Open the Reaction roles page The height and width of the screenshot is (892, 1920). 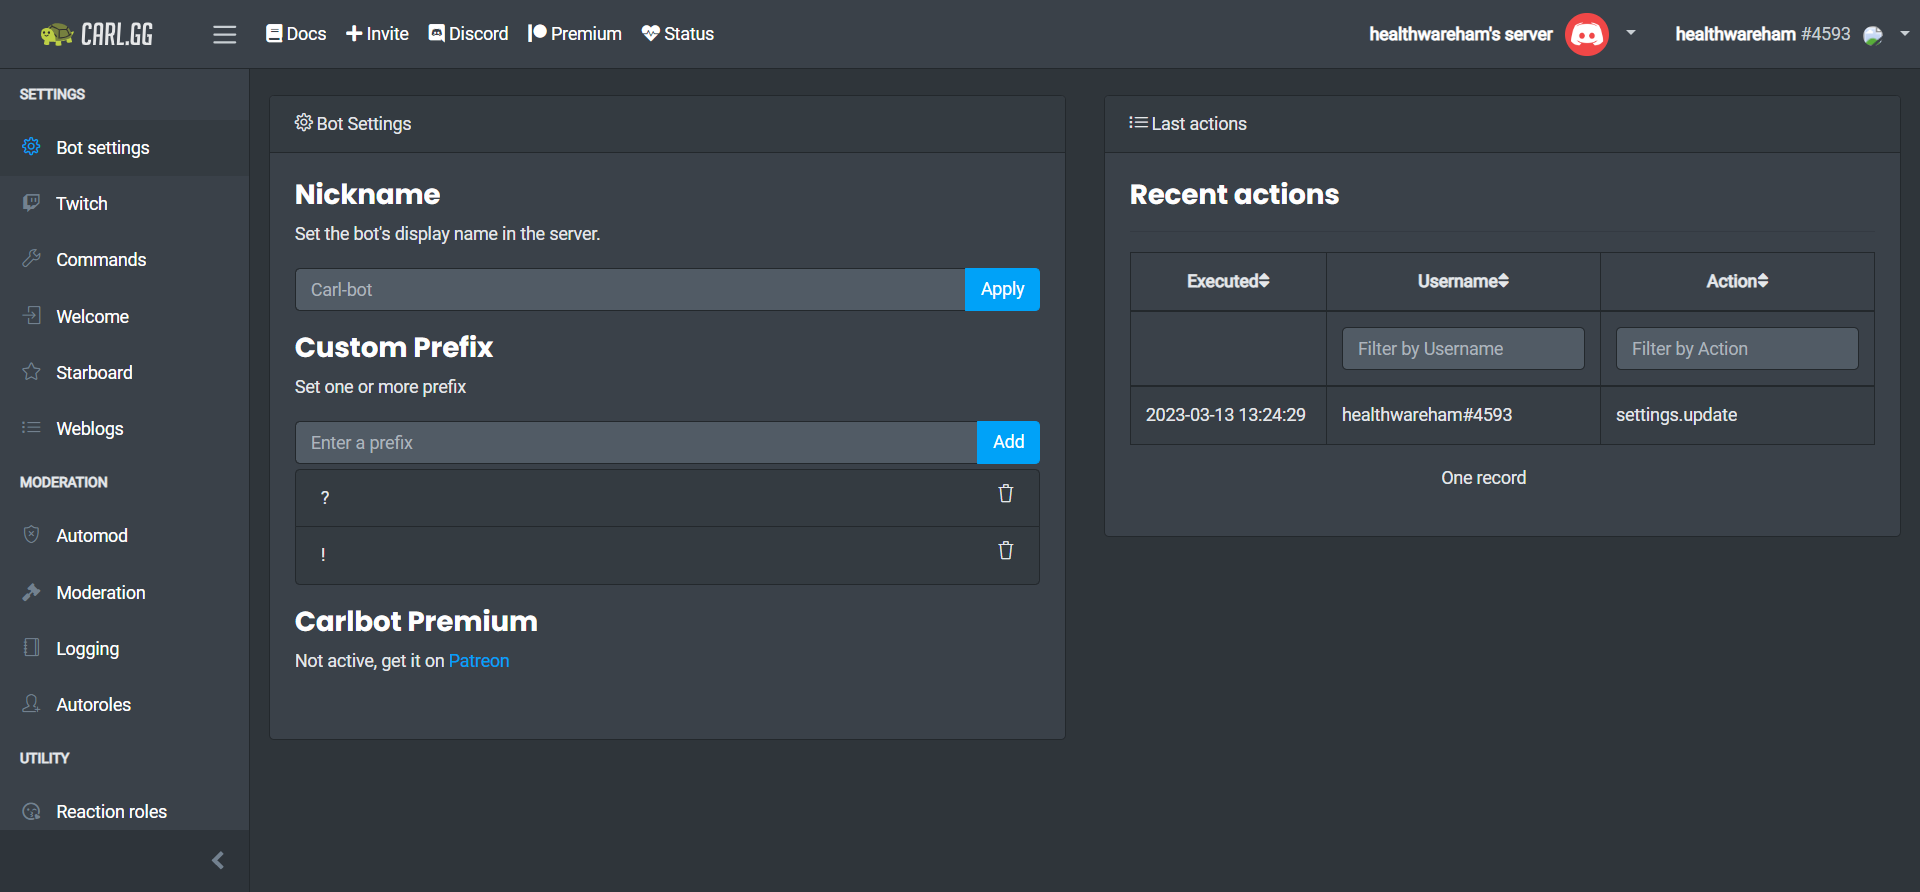[124, 812]
